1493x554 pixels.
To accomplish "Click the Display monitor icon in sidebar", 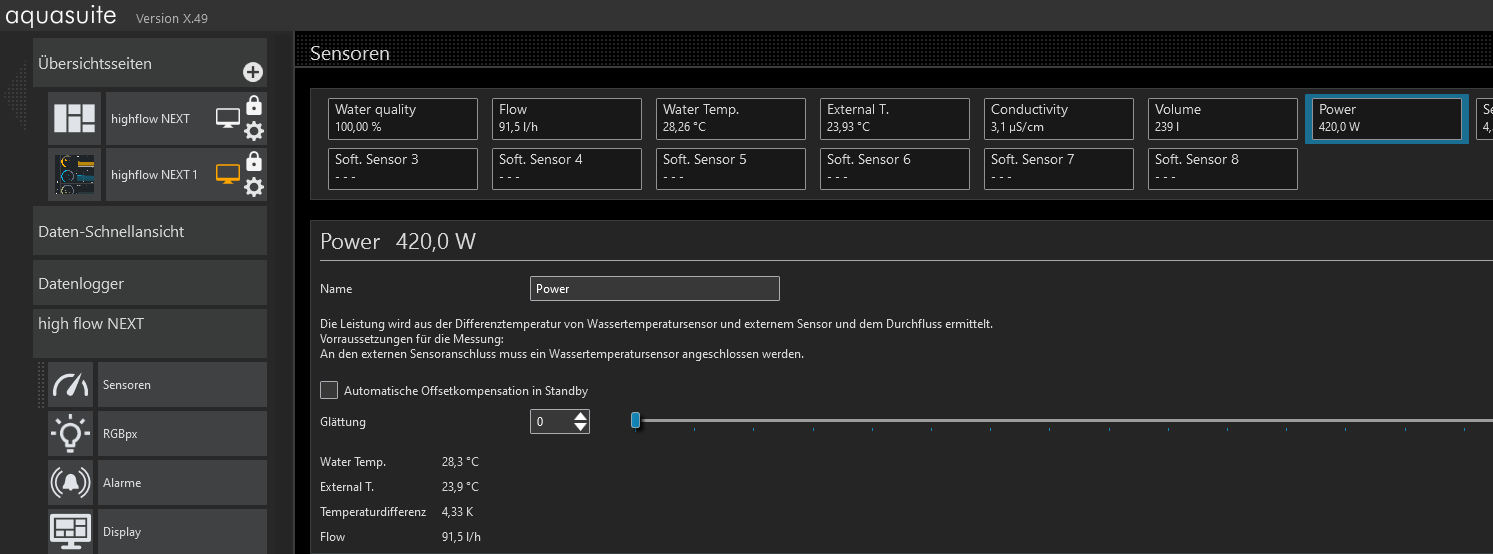I will tap(70, 531).
